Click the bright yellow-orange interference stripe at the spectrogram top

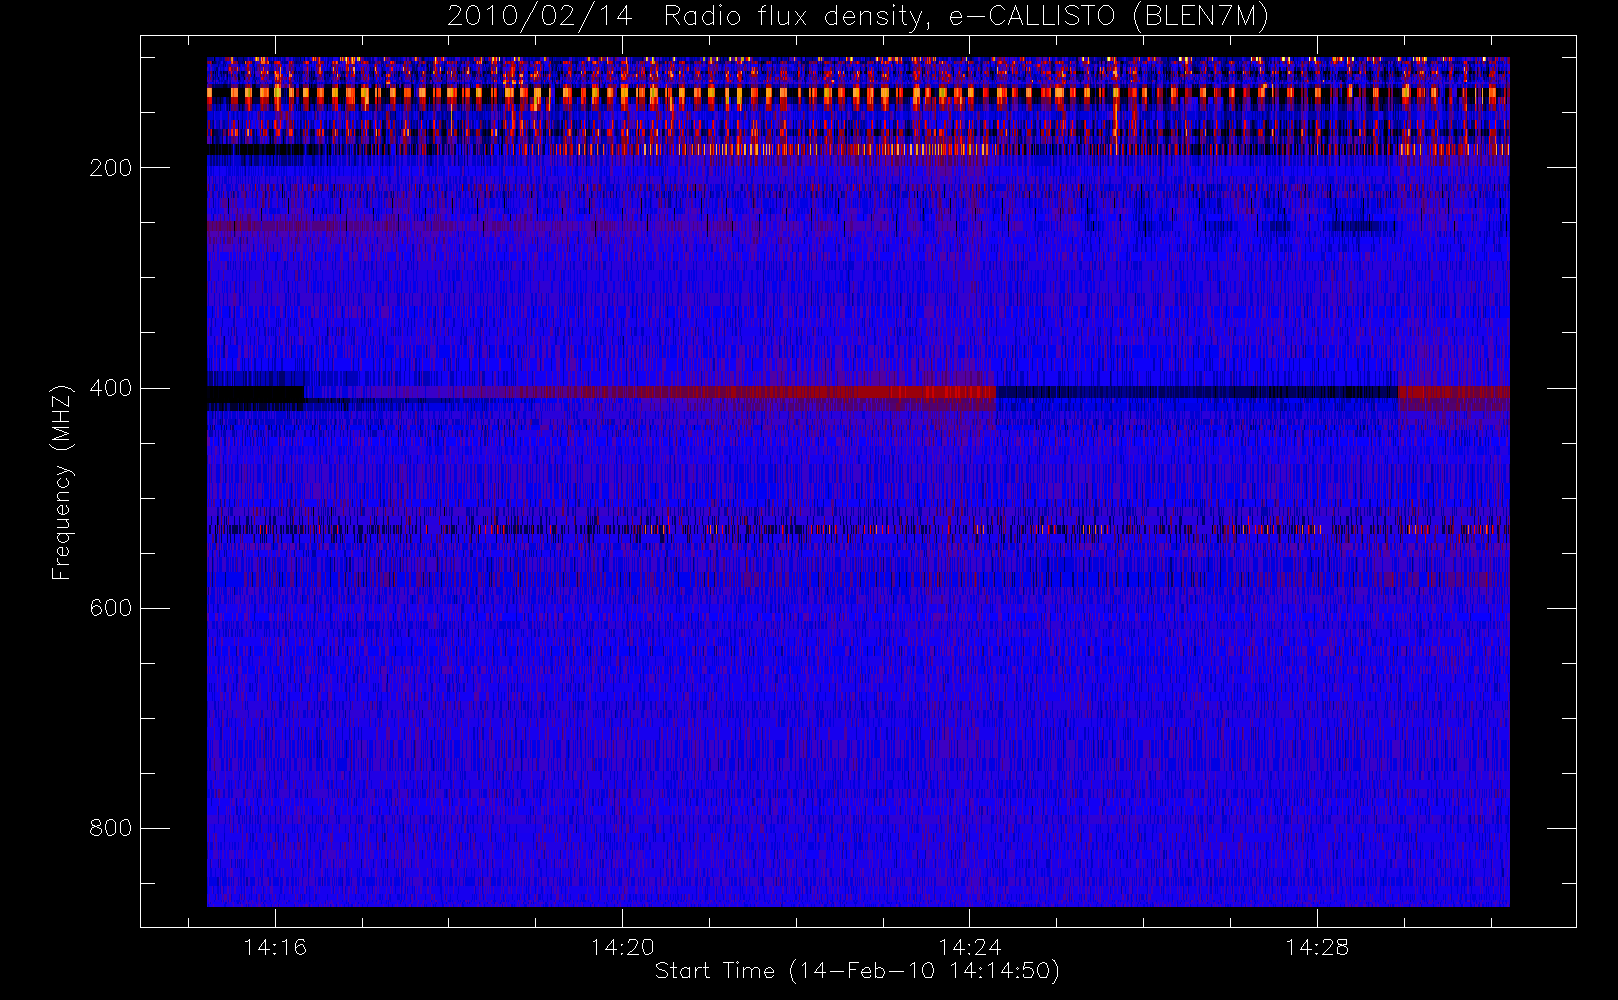click(x=858, y=93)
